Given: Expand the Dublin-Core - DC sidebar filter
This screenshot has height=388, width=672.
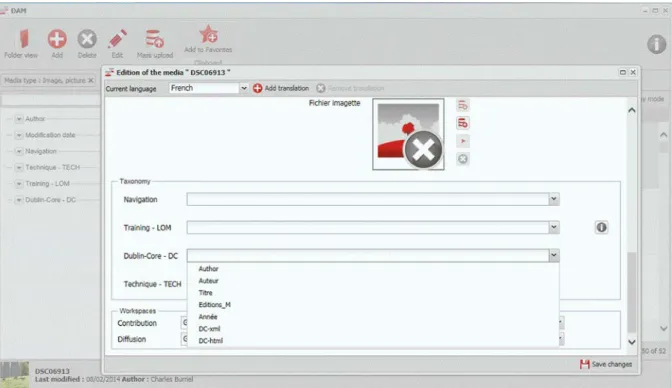Looking at the screenshot, I should pyautogui.click(x=19, y=200).
